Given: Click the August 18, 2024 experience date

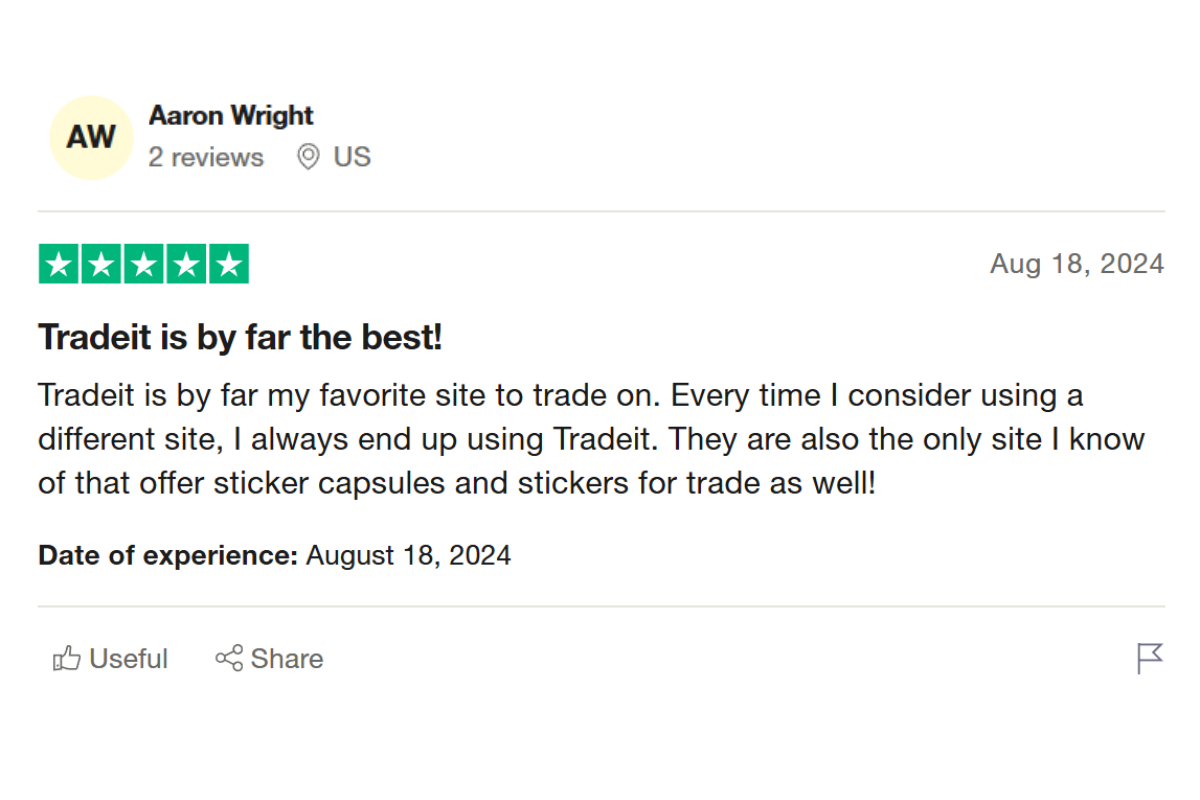Looking at the screenshot, I should click(408, 555).
